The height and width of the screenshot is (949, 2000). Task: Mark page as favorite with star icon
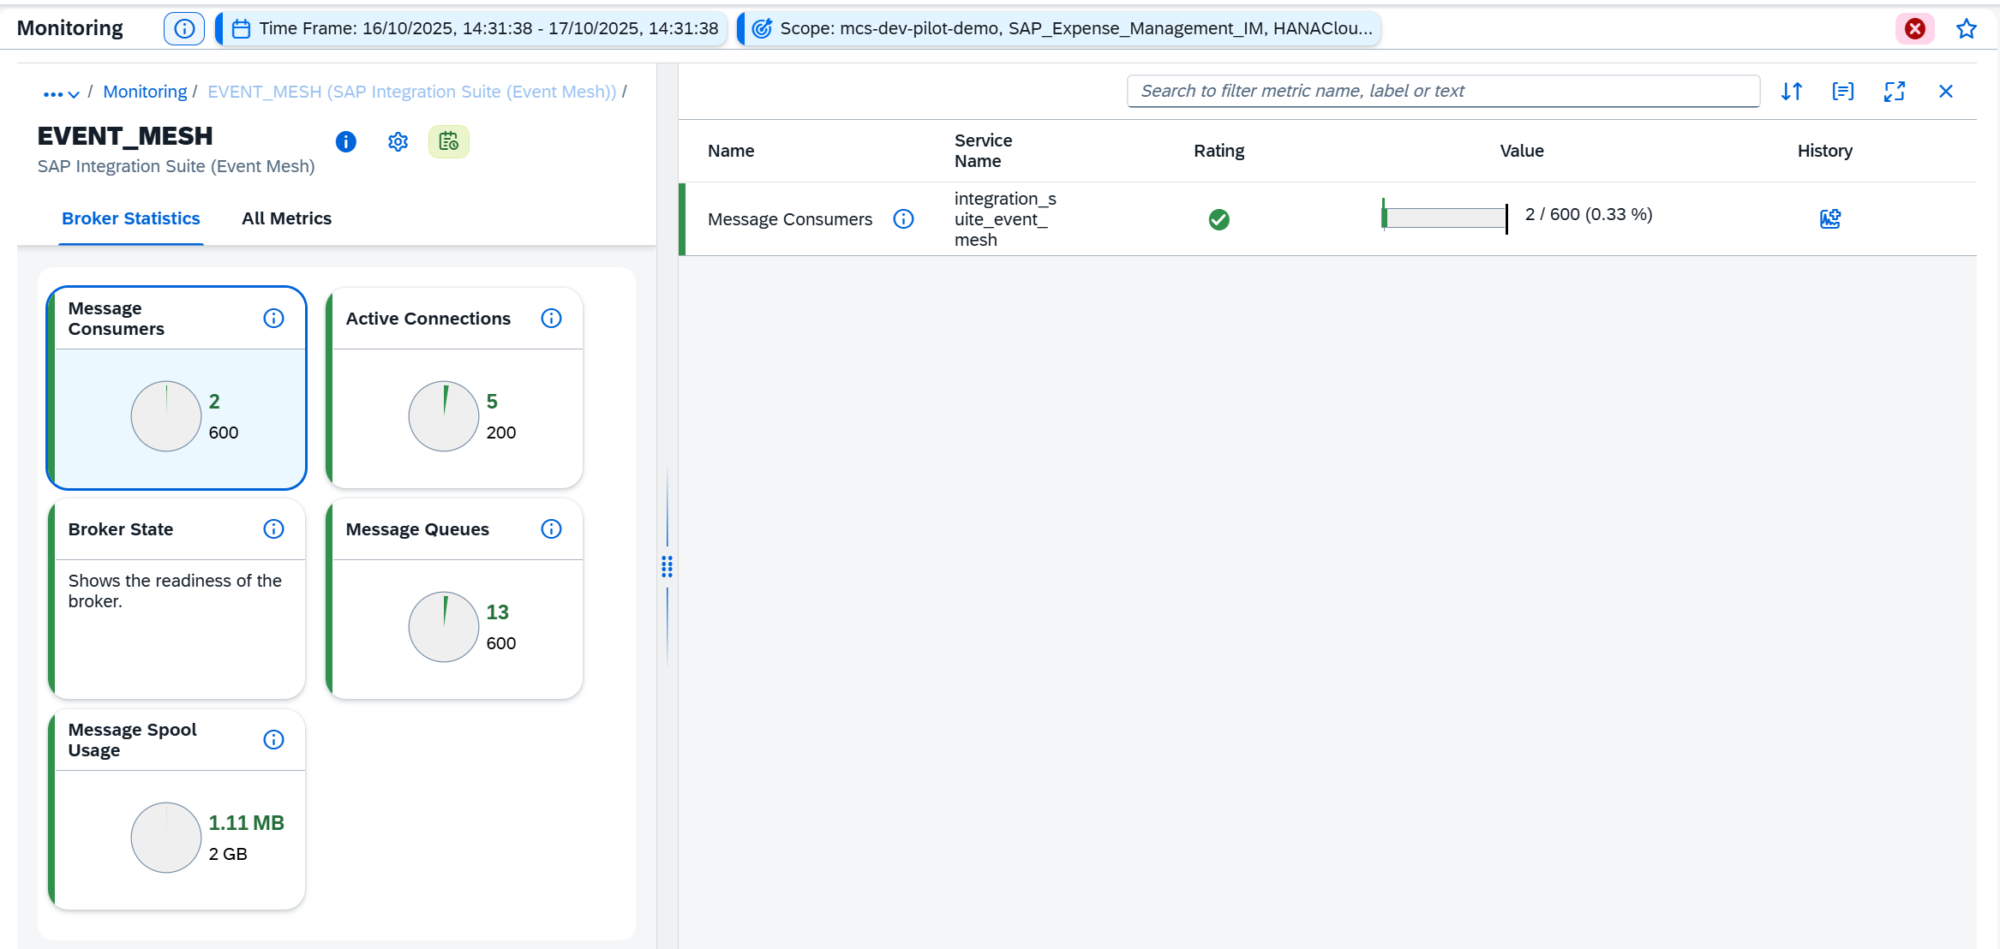pyautogui.click(x=1966, y=29)
